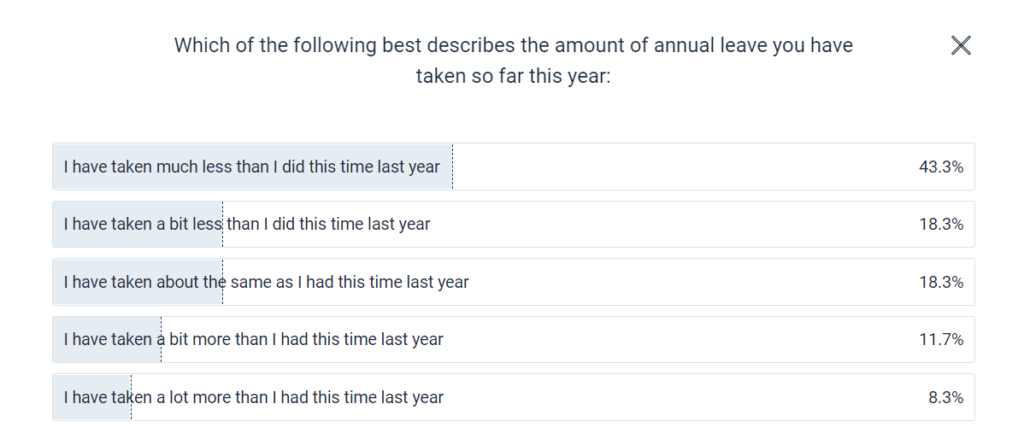Click the 8.3% result value
This screenshot has height=439, width=1024.
coord(945,398)
